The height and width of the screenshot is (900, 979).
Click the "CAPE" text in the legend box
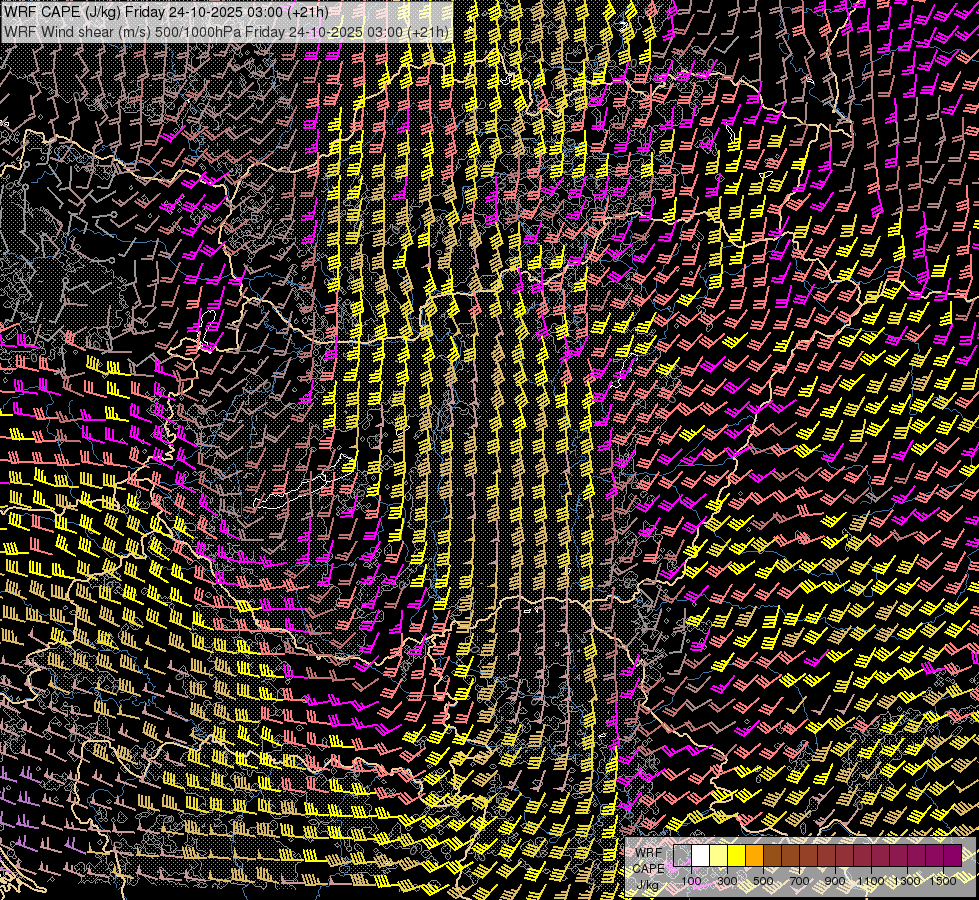pyautogui.click(x=648, y=868)
